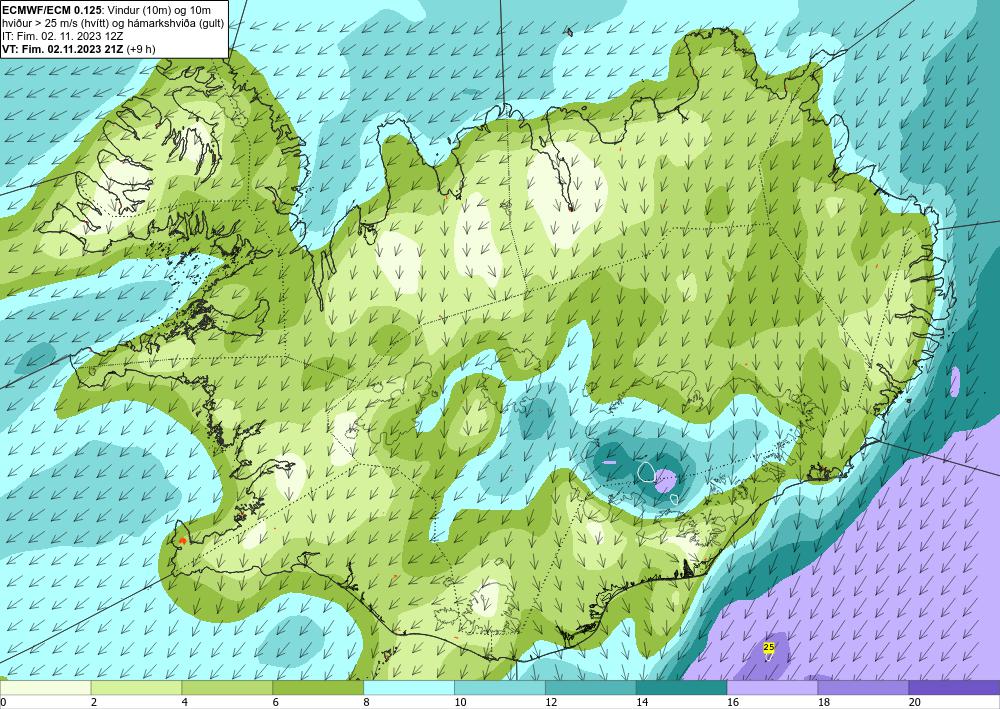1000x709 pixels.
Task: Click the light green 2–4 m/s legend swatch
Action: (136, 688)
